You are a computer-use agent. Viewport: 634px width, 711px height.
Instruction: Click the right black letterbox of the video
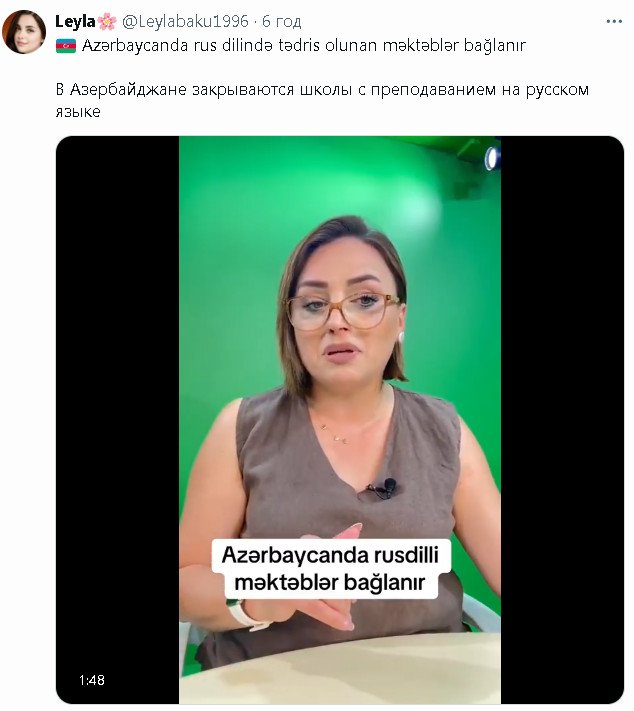(x=562, y=419)
